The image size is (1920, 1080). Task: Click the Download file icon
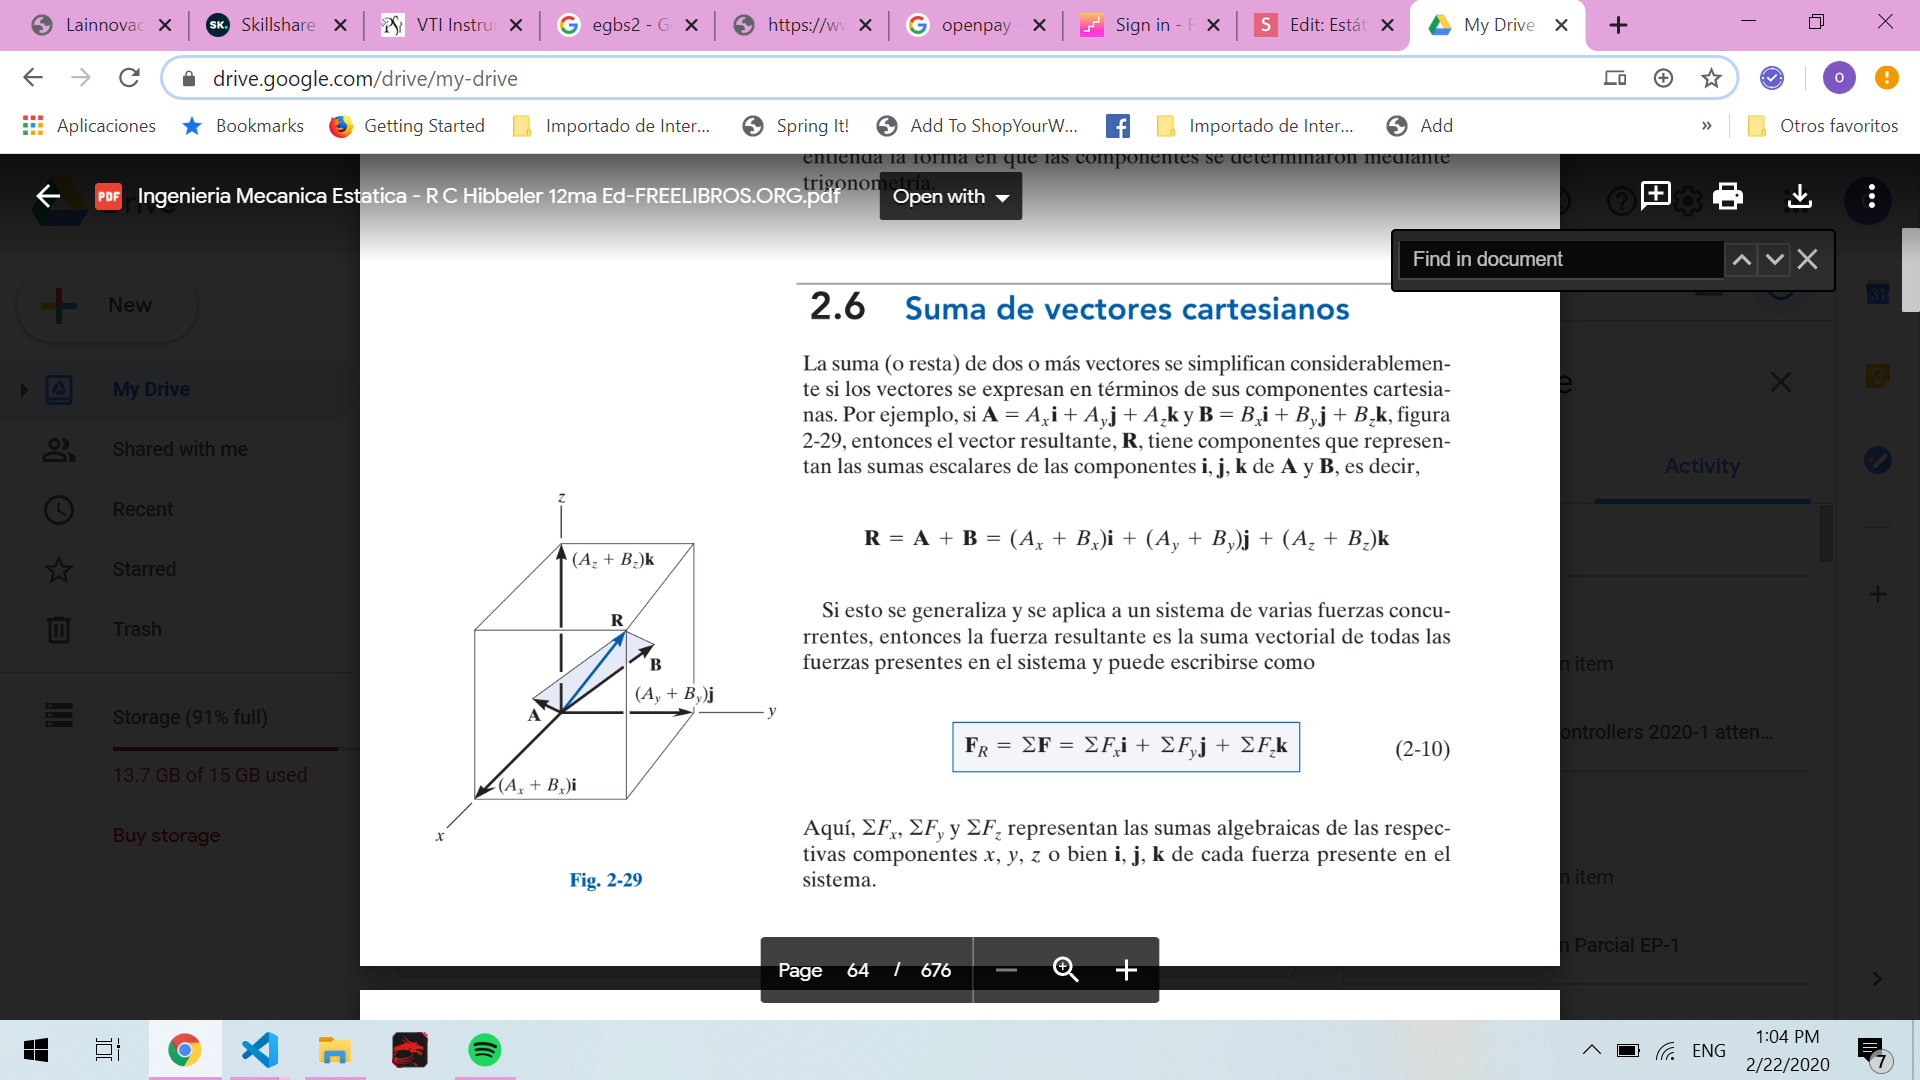(1799, 196)
